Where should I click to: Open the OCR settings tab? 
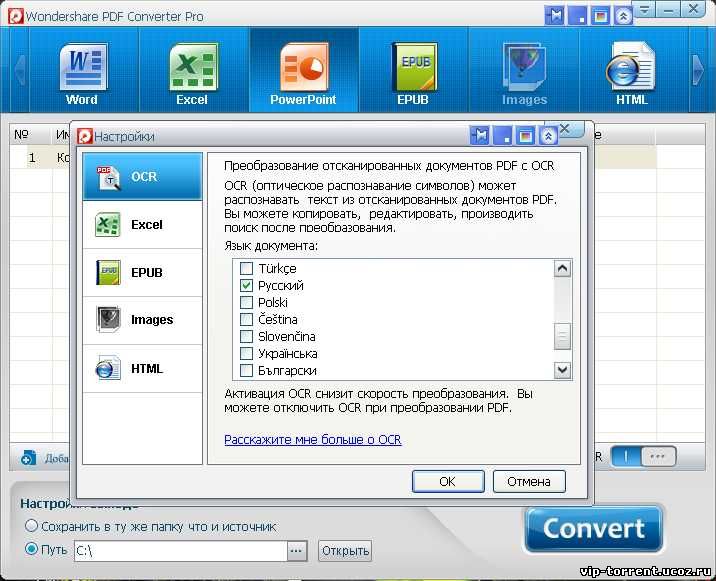pyautogui.click(x=142, y=176)
